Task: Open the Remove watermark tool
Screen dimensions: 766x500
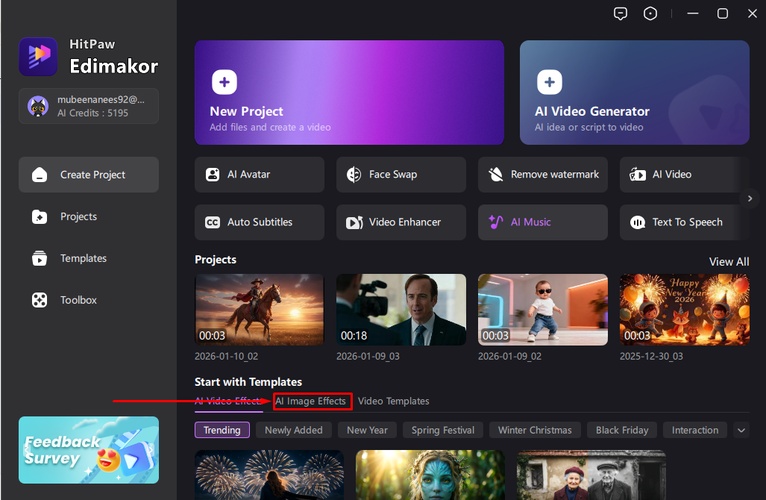Action: [542, 174]
